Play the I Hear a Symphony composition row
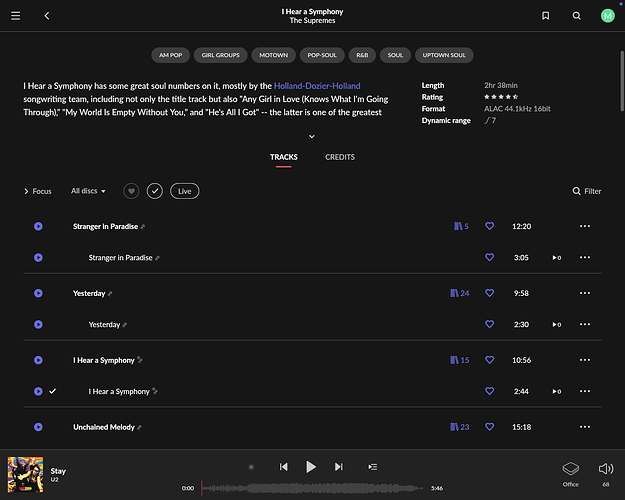Viewport: 625px width, 500px height. point(38,360)
